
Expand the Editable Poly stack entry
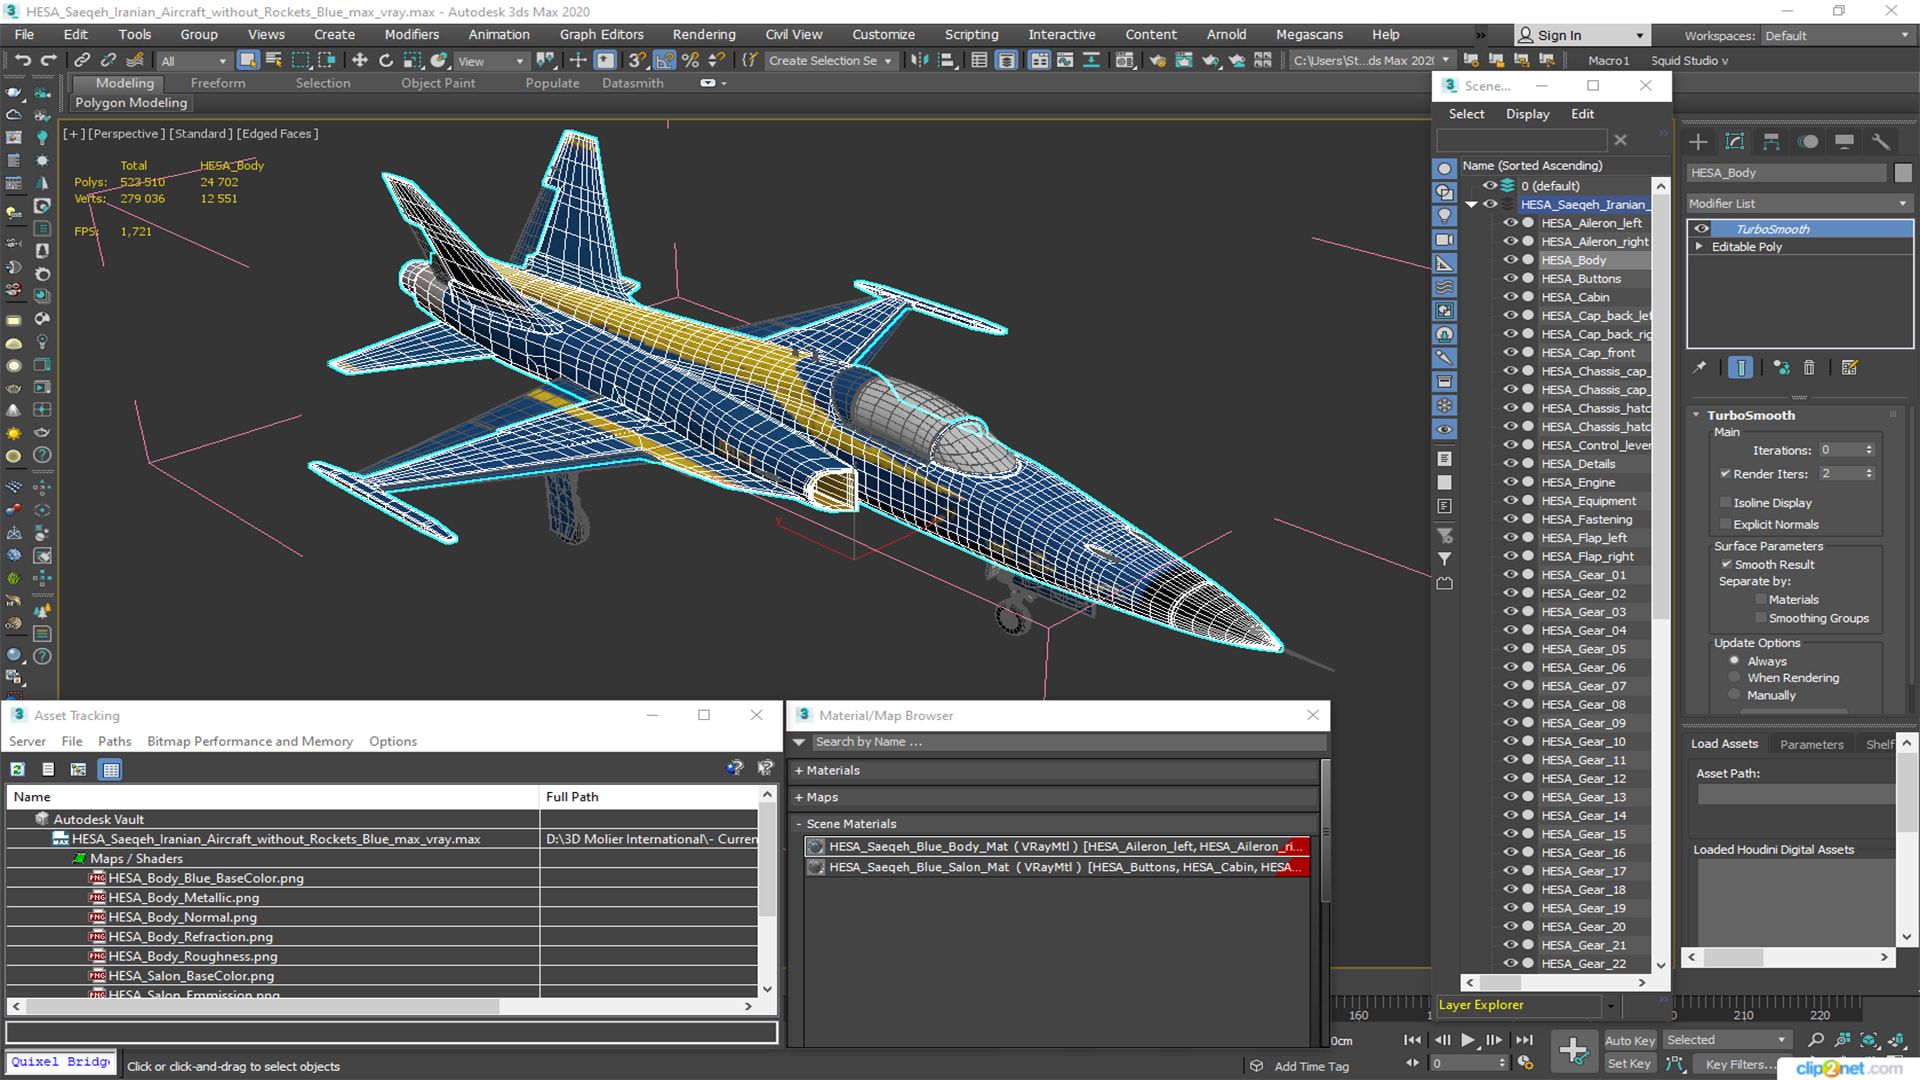(1699, 247)
